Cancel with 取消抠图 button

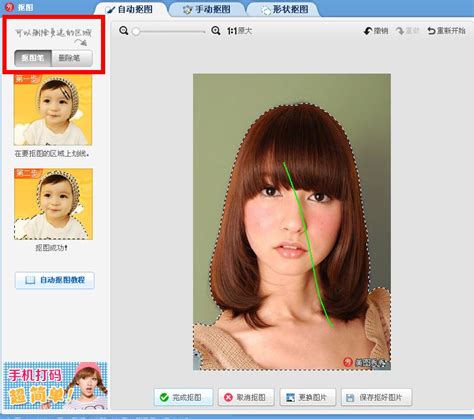[246, 397]
